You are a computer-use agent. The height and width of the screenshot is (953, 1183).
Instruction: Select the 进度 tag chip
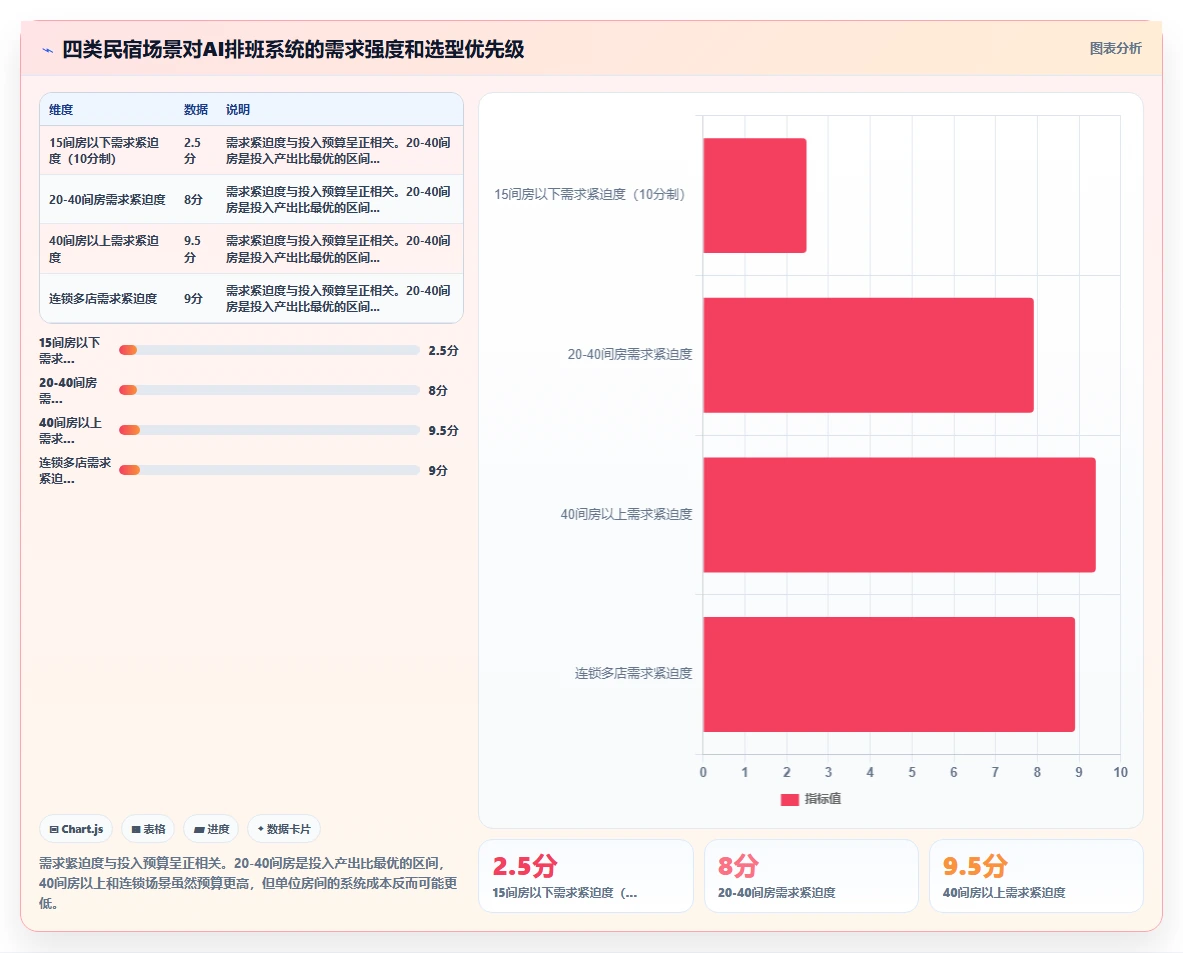(x=211, y=828)
